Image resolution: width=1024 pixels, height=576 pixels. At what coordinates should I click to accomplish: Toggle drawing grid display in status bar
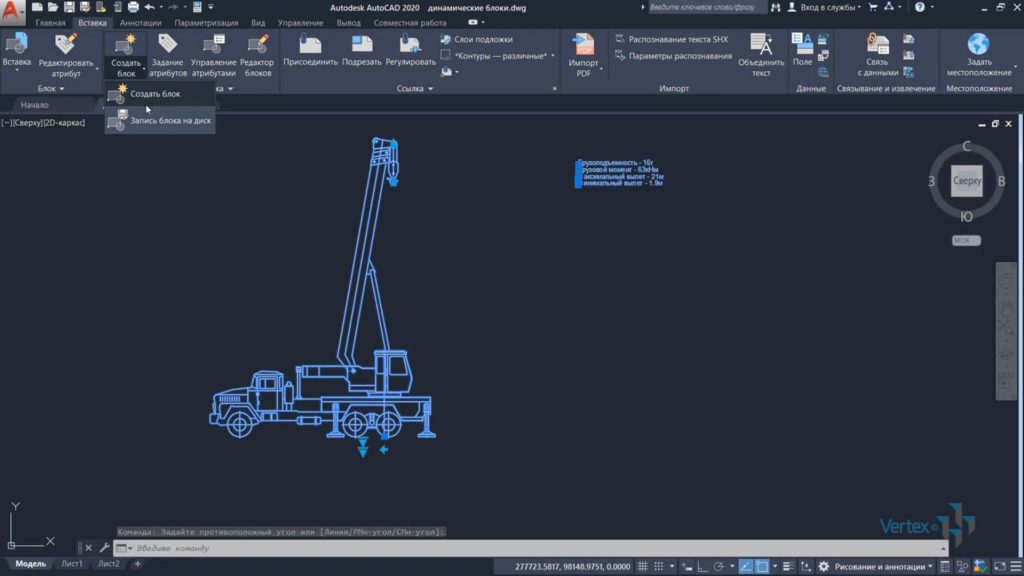(x=643, y=566)
